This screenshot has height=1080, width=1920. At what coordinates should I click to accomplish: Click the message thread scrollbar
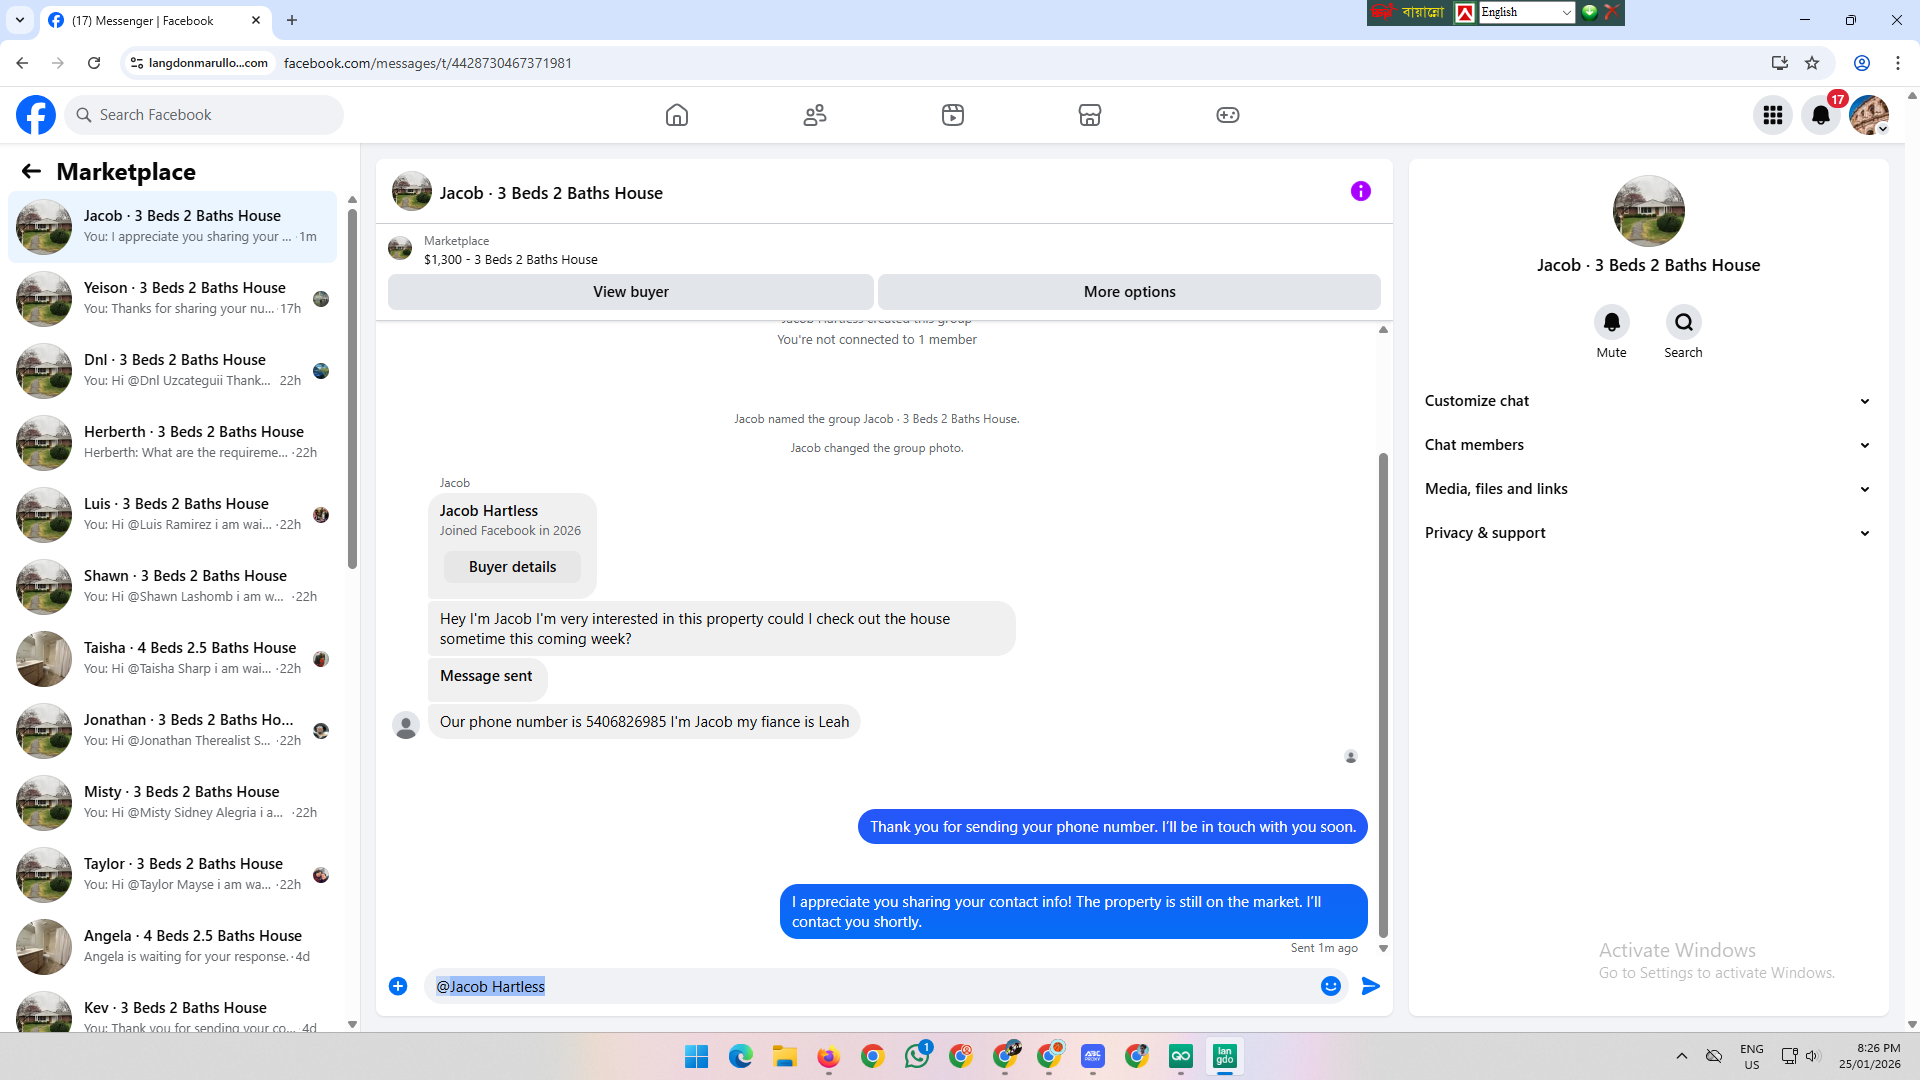1383,695
